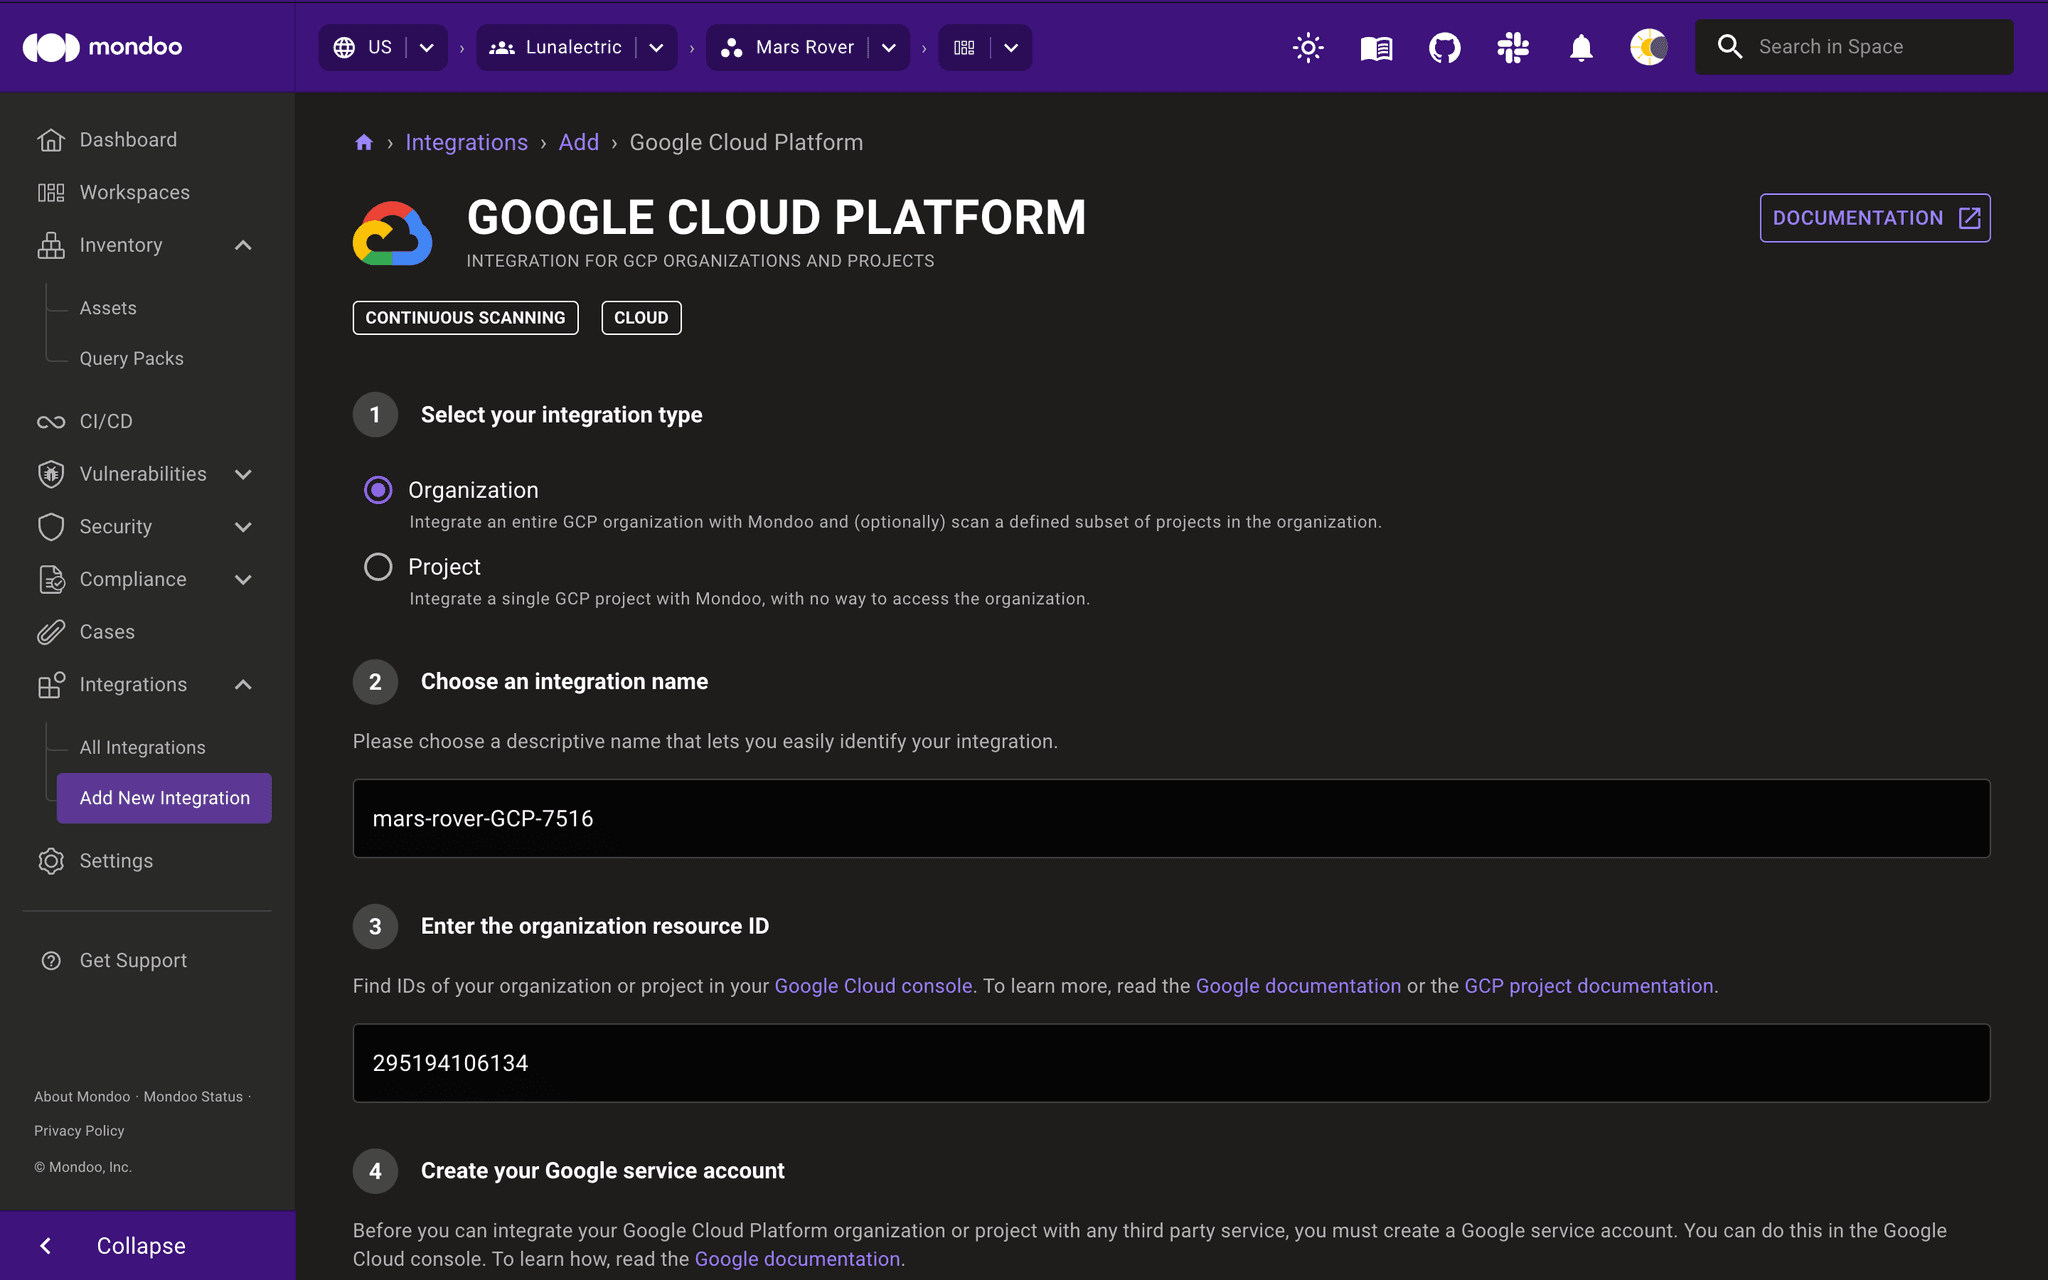This screenshot has height=1280, width=2048.
Task: Click the notifications bell icon
Action: pyautogui.click(x=1580, y=47)
